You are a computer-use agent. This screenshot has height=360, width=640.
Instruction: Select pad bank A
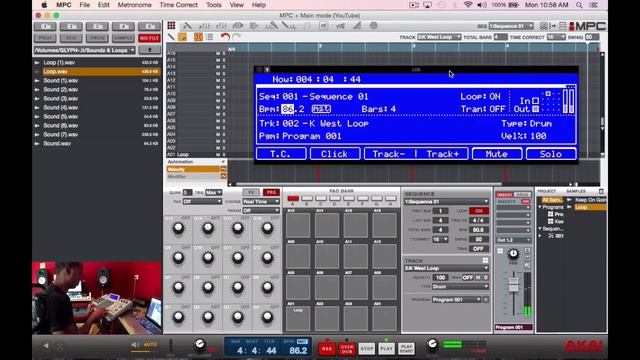tap(293, 199)
